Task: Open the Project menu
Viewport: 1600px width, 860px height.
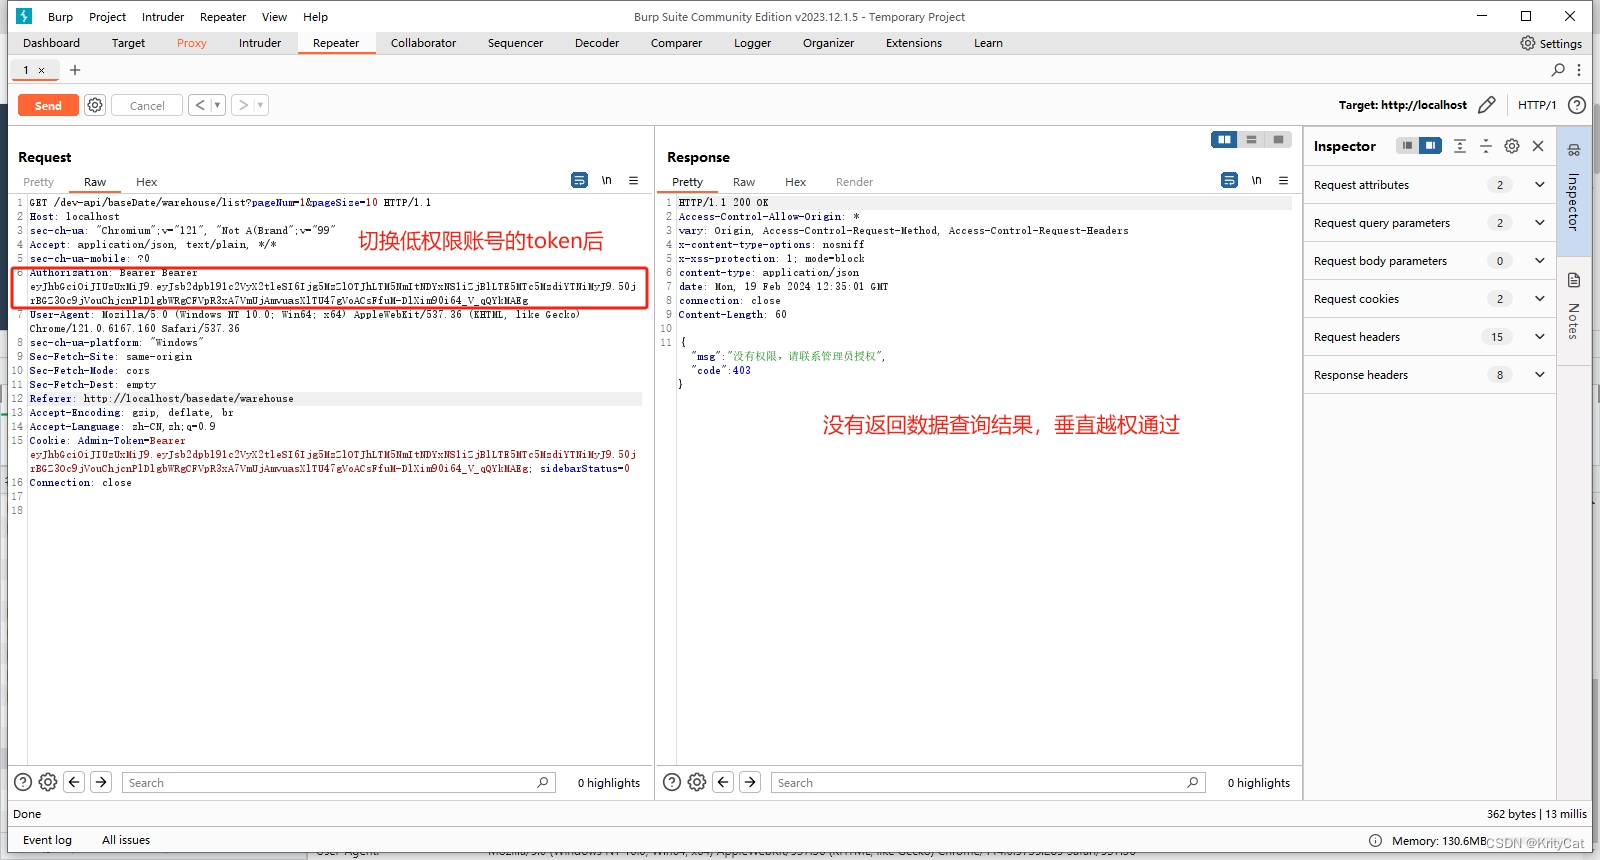Action: [107, 17]
